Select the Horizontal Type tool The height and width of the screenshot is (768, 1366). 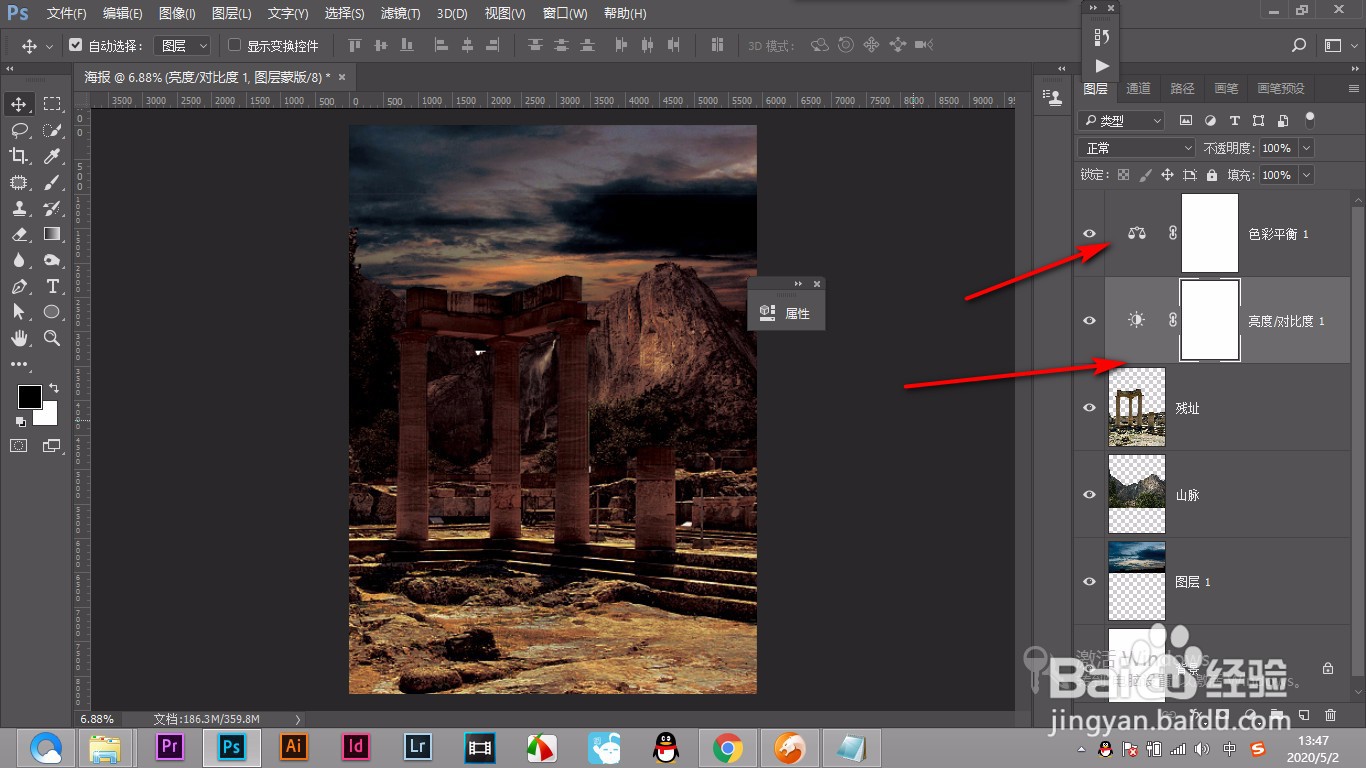point(52,286)
